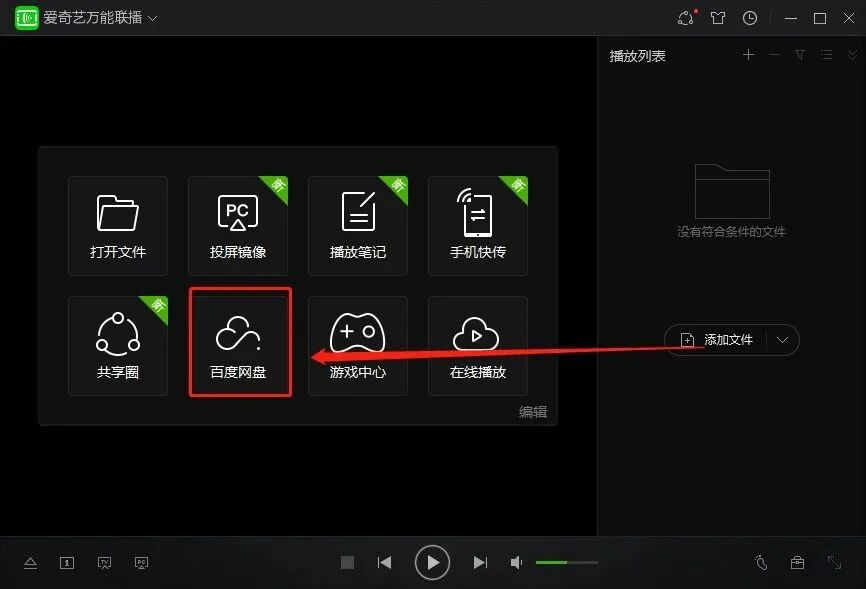Minimize the player window
The height and width of the screenshot is (589, 866).
coord(791,18)
